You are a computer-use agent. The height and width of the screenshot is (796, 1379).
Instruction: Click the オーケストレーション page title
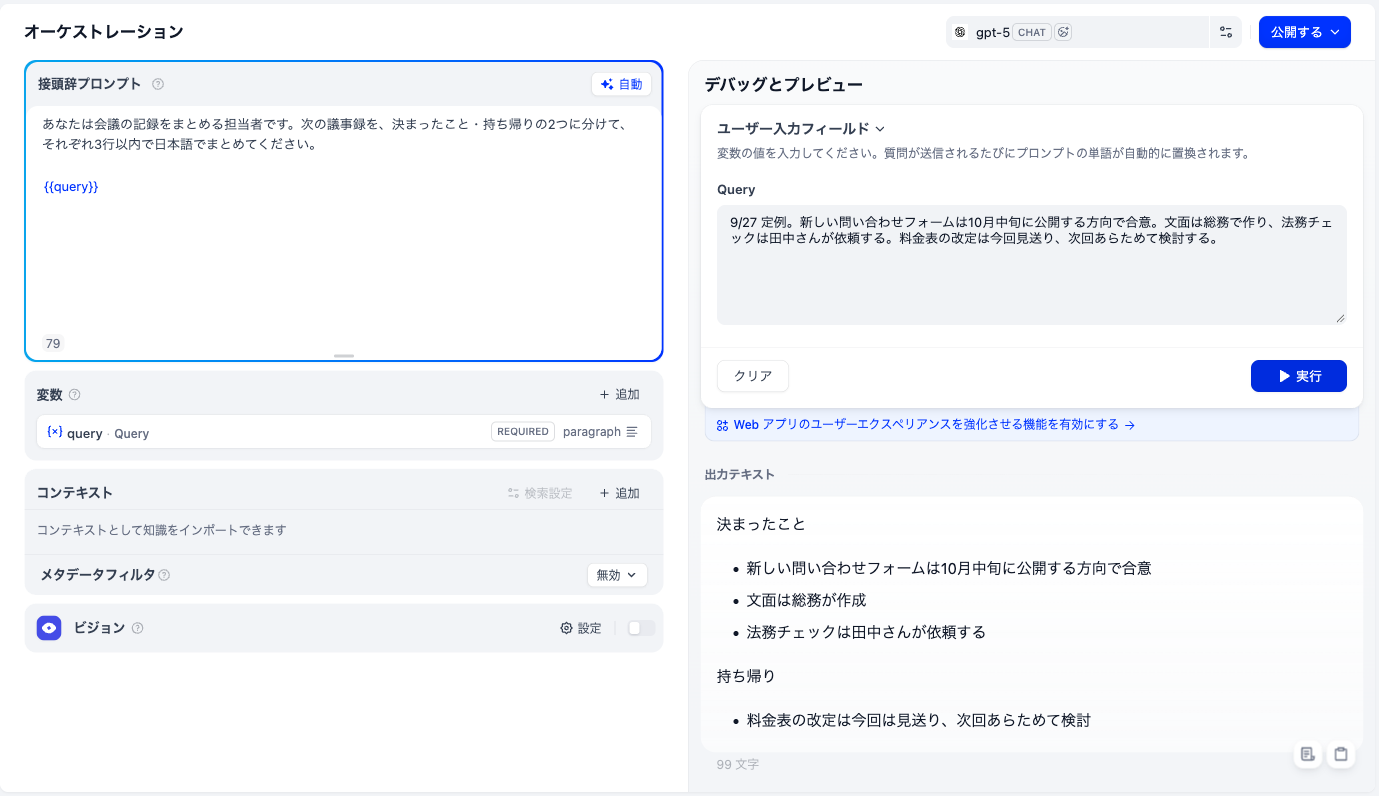click(x=104, y=32)
